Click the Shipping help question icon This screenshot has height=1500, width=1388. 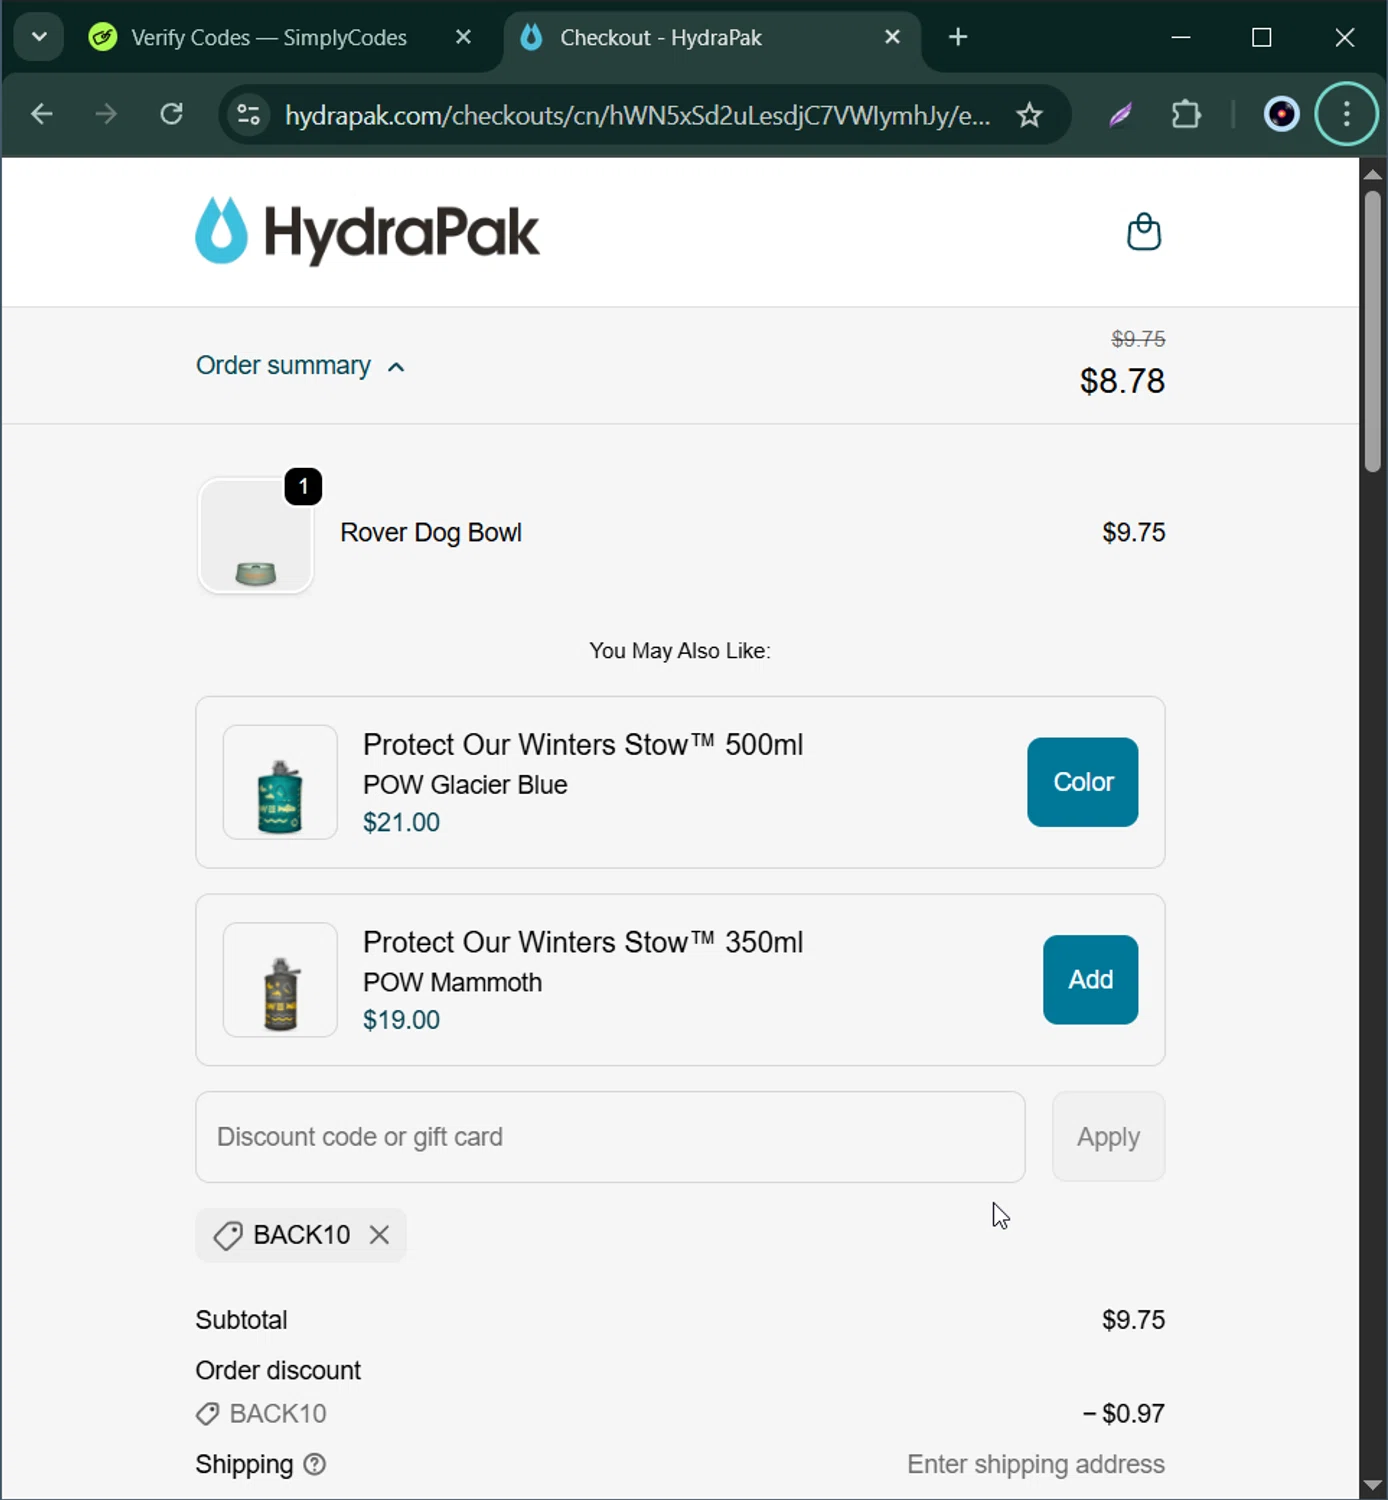point(315,1465)
